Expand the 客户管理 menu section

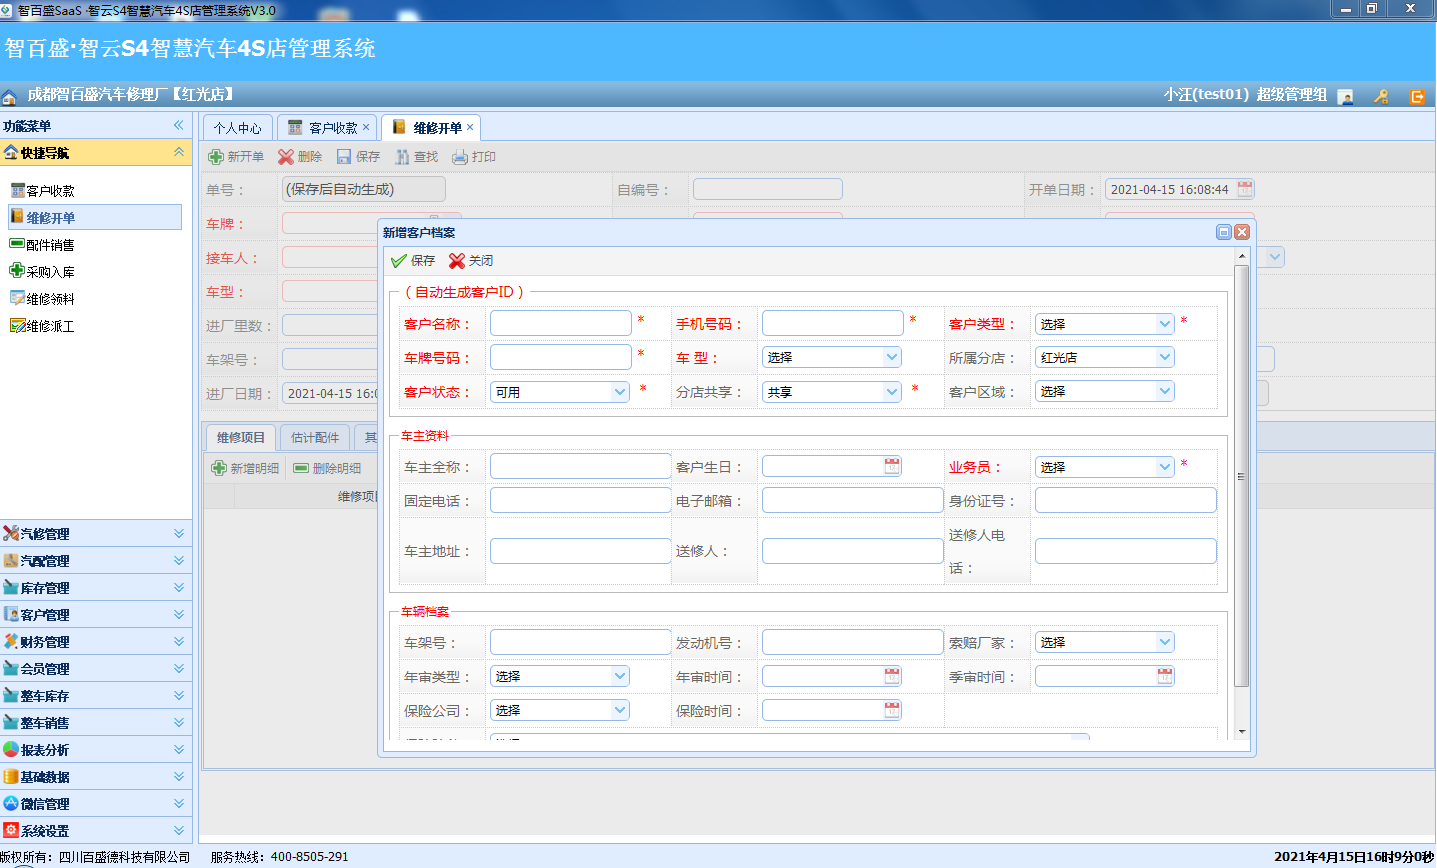click(x=179, y=615)
